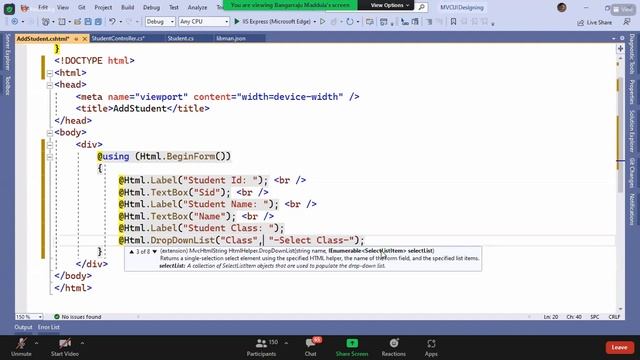Click the browser refresh circular icon
This screenshot has width=640, height=360.
coord(350,22)
